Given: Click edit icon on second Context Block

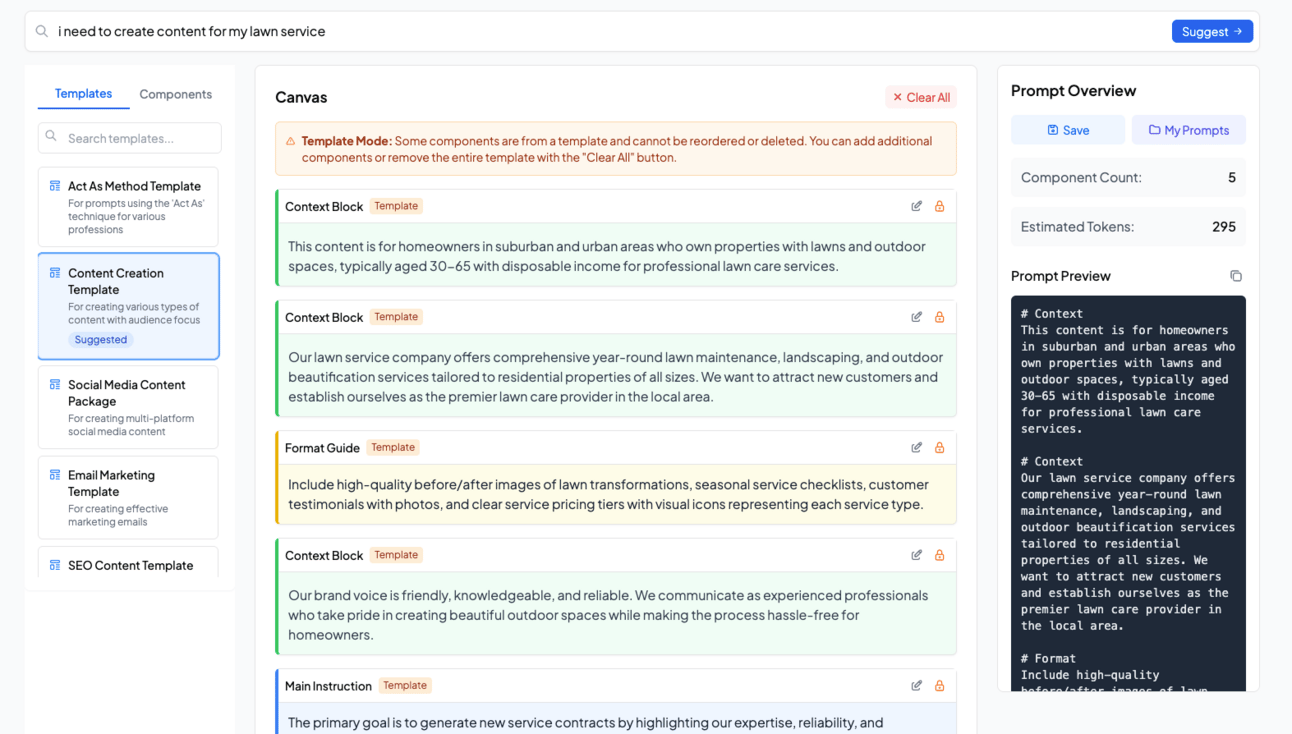Looking at the screenshot, I should click(916, 317).
